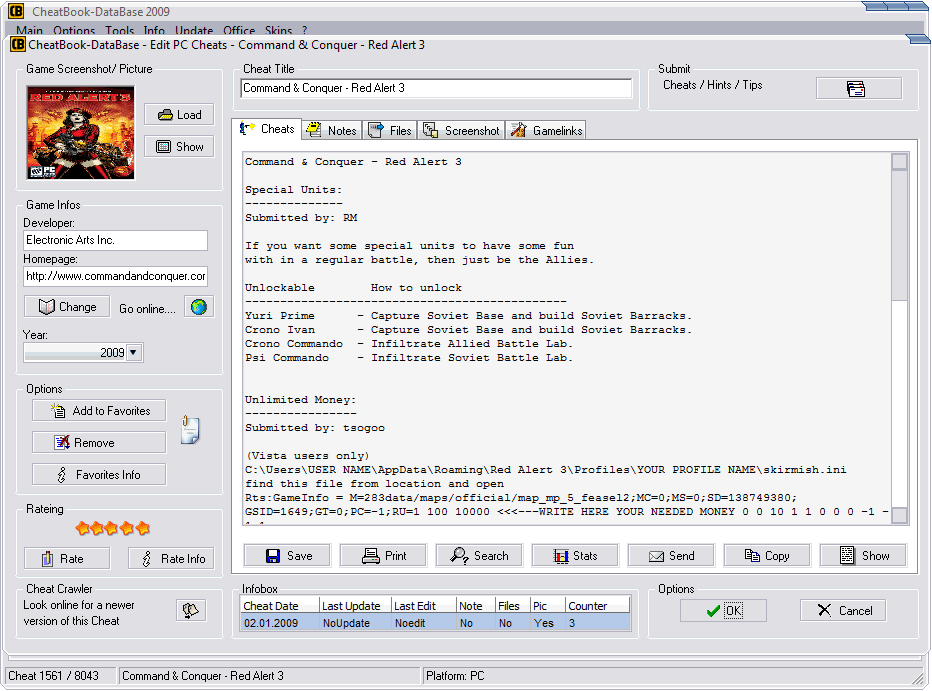932x691 pixels.
Task: Print the cheat text
Action: point(383,556)
